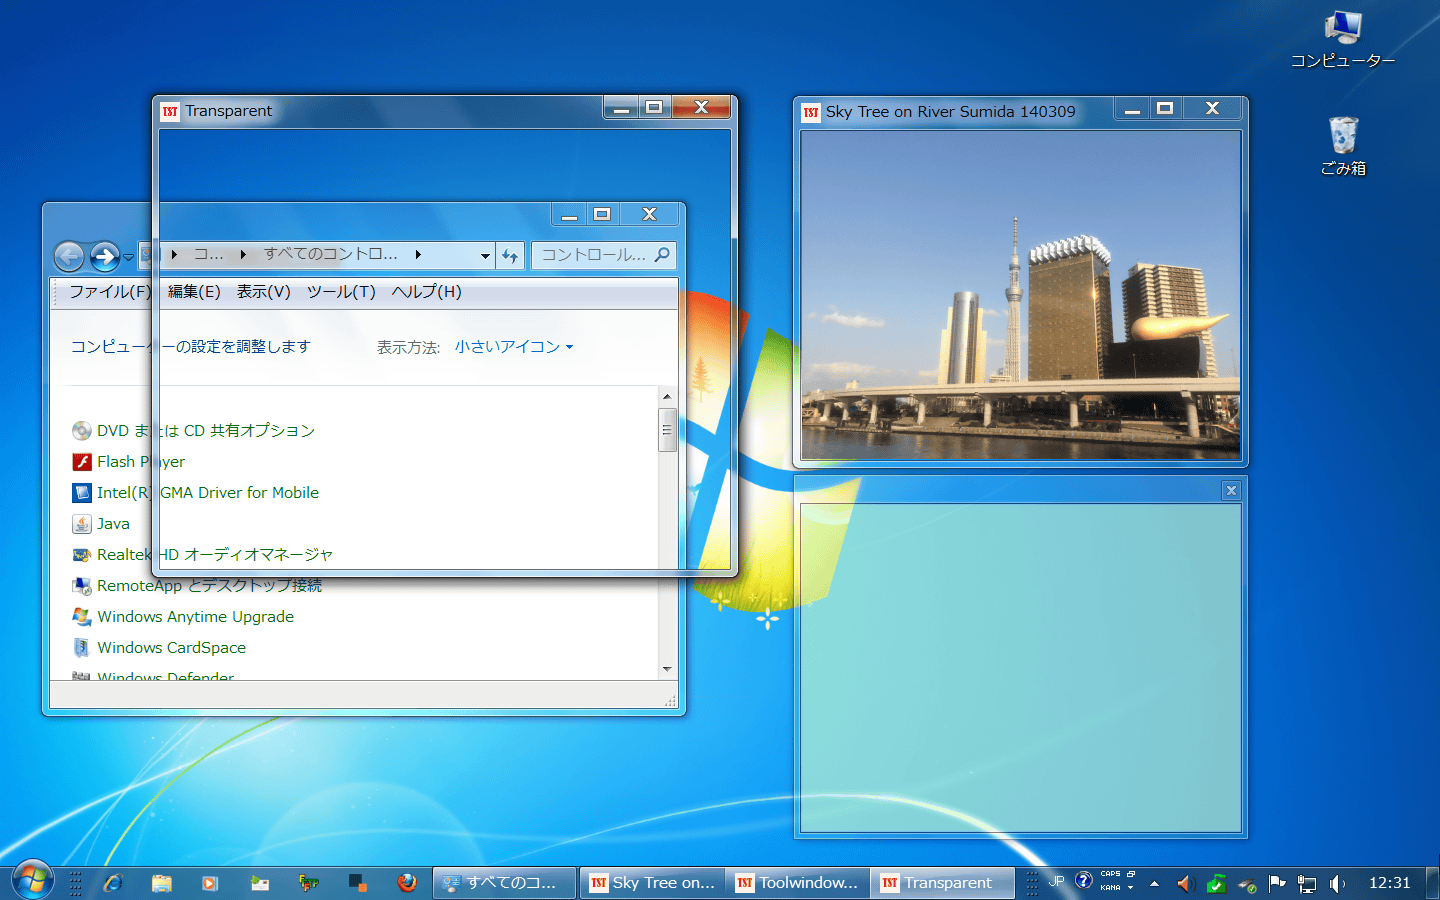
Task: Click the Control Panel vertical scrollbar thumb
Action: (x=667, y=430)
